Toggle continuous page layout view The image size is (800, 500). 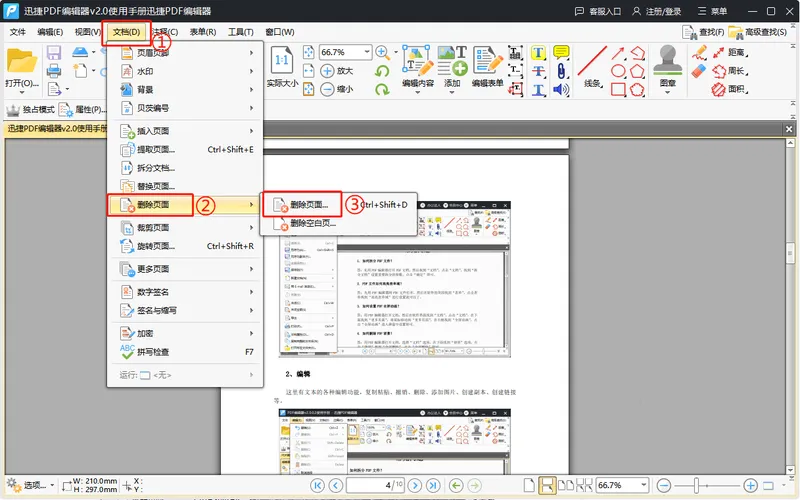pyautogui.click(x=547, y=485)
